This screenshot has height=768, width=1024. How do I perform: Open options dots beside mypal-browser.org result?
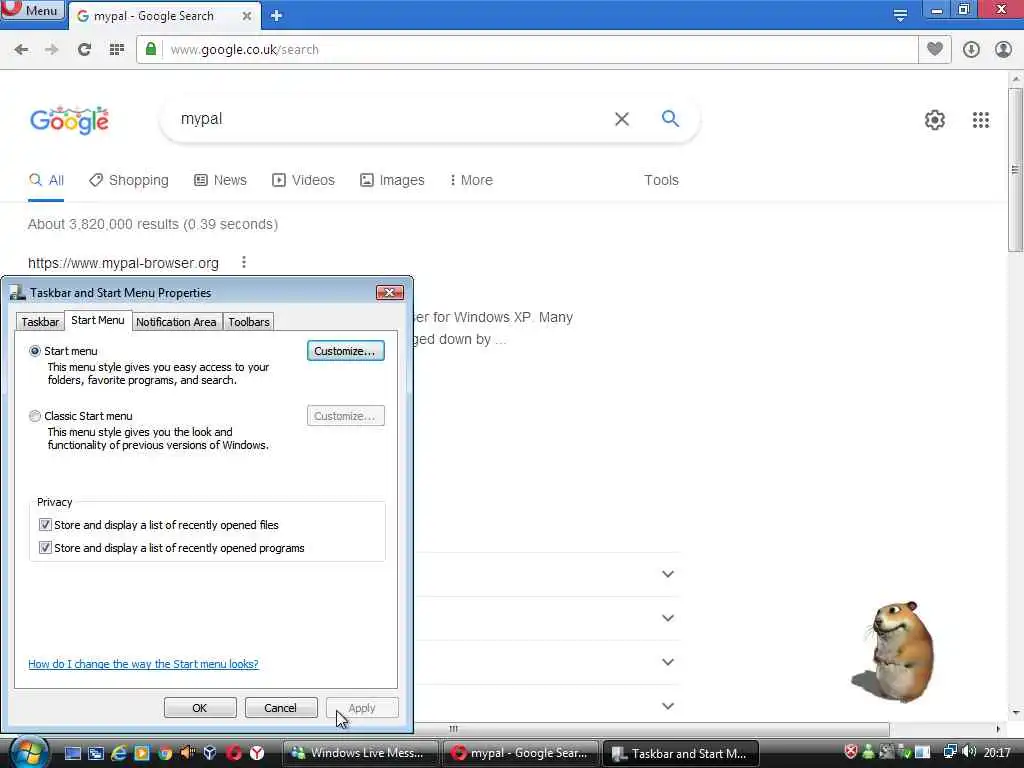[244, 263]
